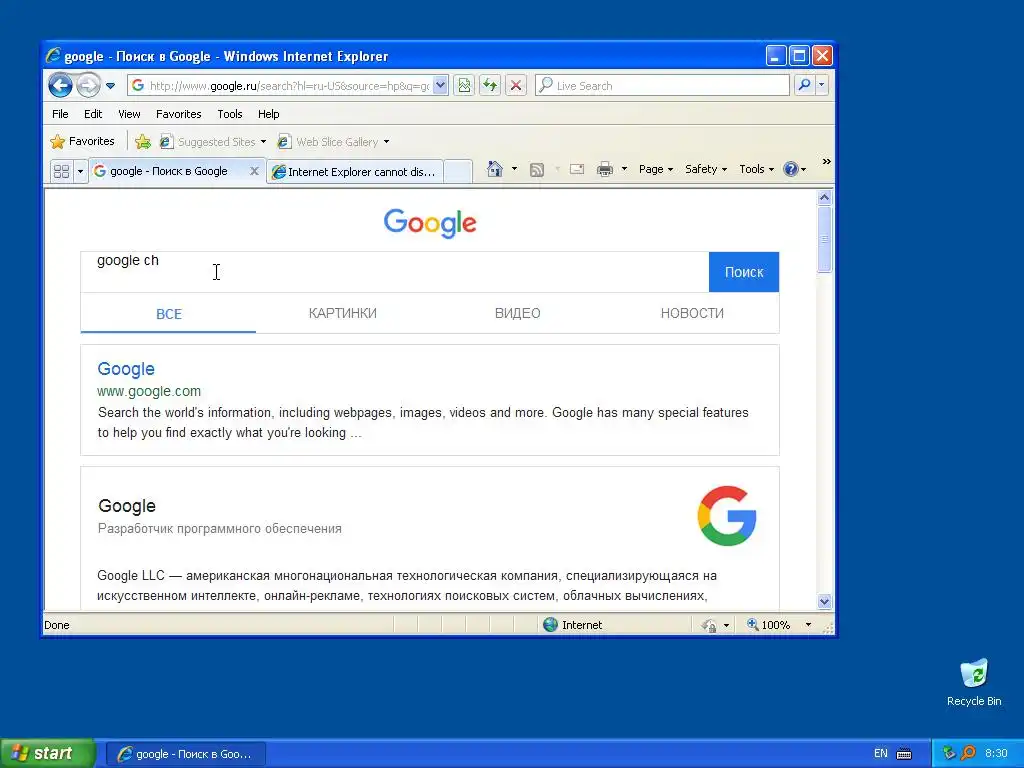Go back with the Back arrow button
Screen dimensions: 1024x768
coord(60,85)
